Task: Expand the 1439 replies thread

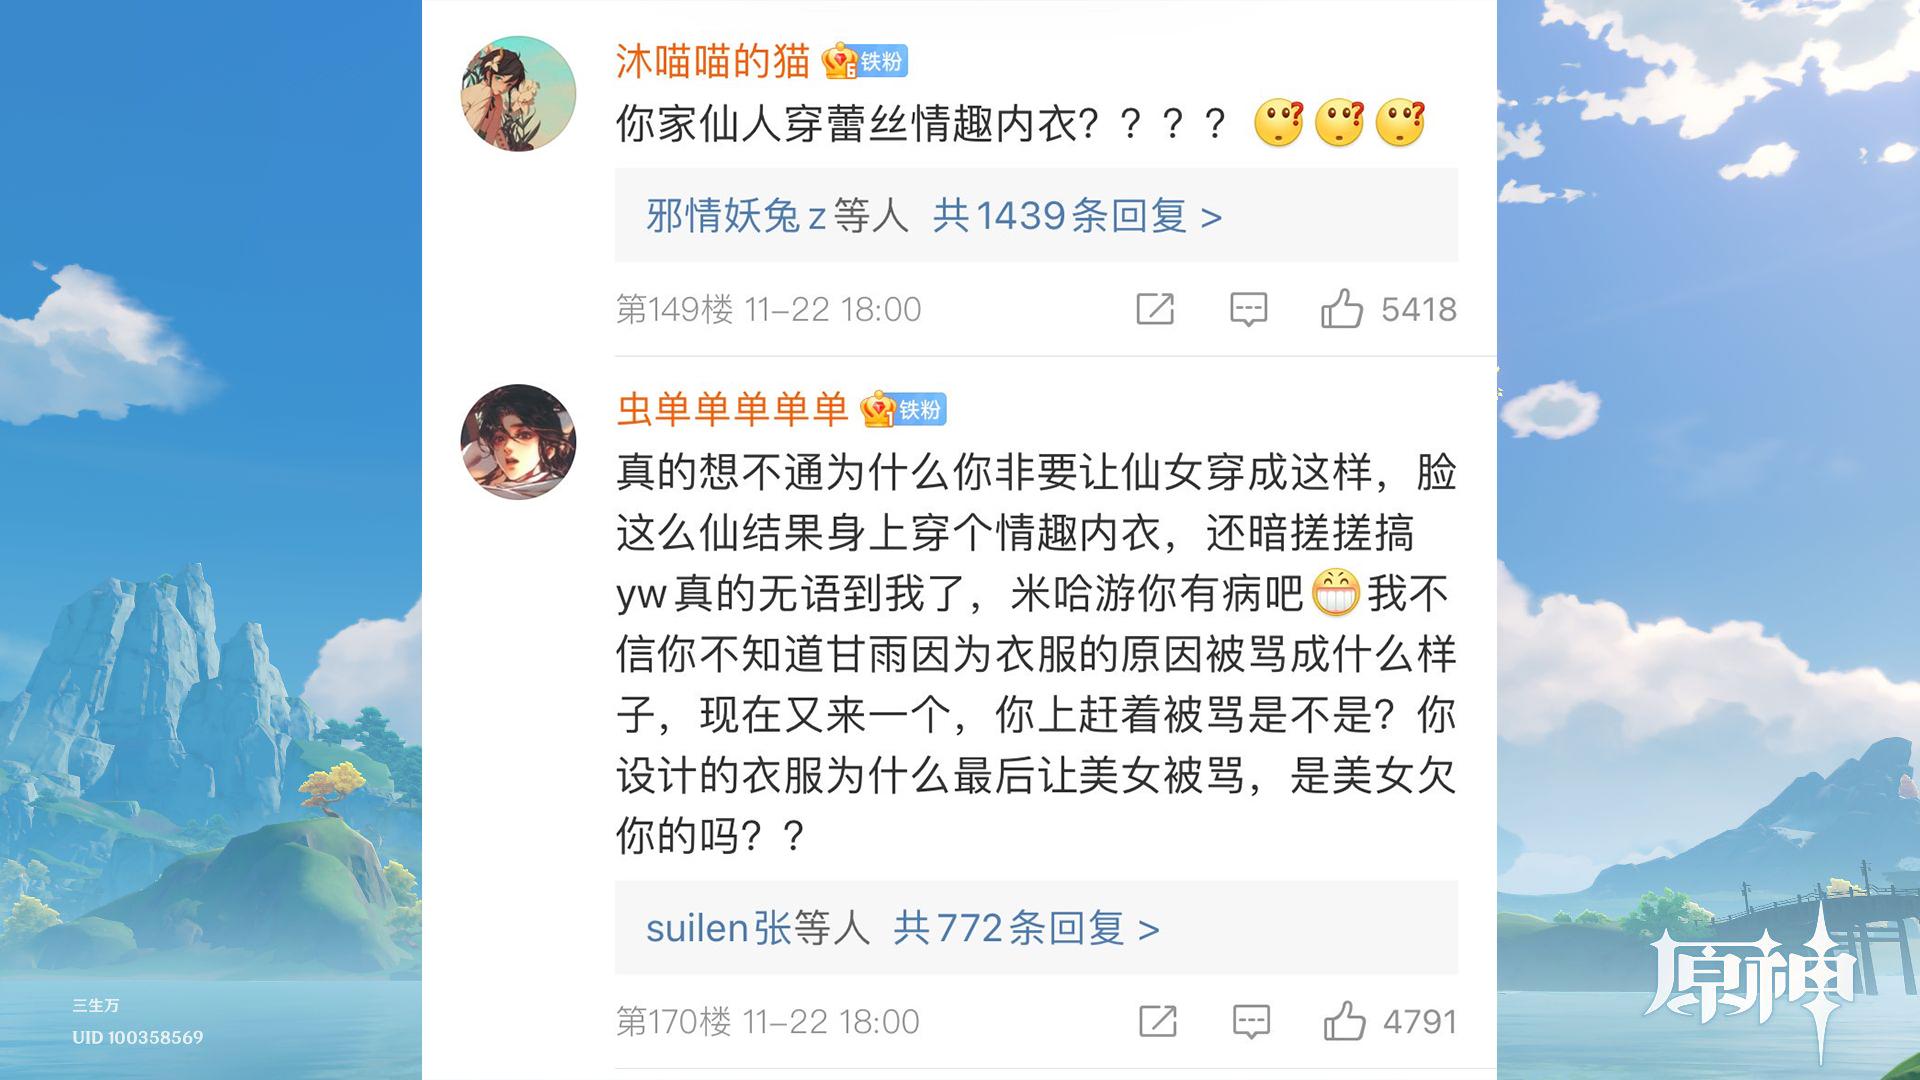Action: click(x=1076, y=216)
